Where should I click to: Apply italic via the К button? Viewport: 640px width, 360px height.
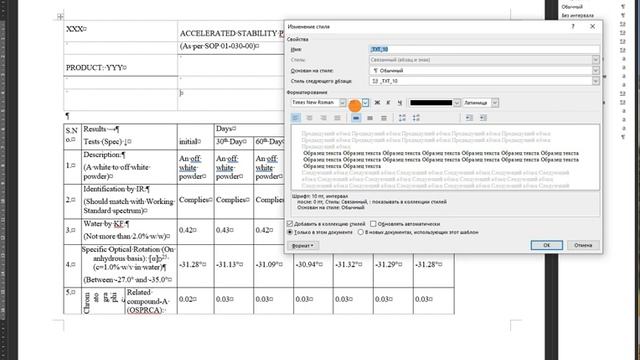388,103
